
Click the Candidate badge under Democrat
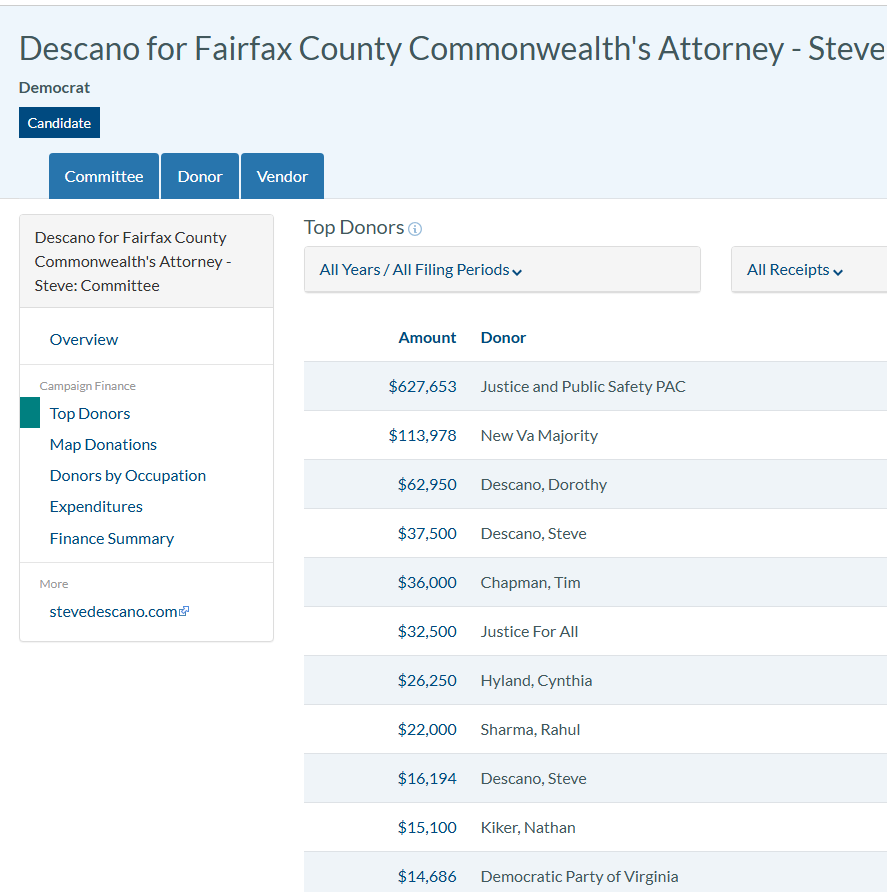tap(59, 122)
